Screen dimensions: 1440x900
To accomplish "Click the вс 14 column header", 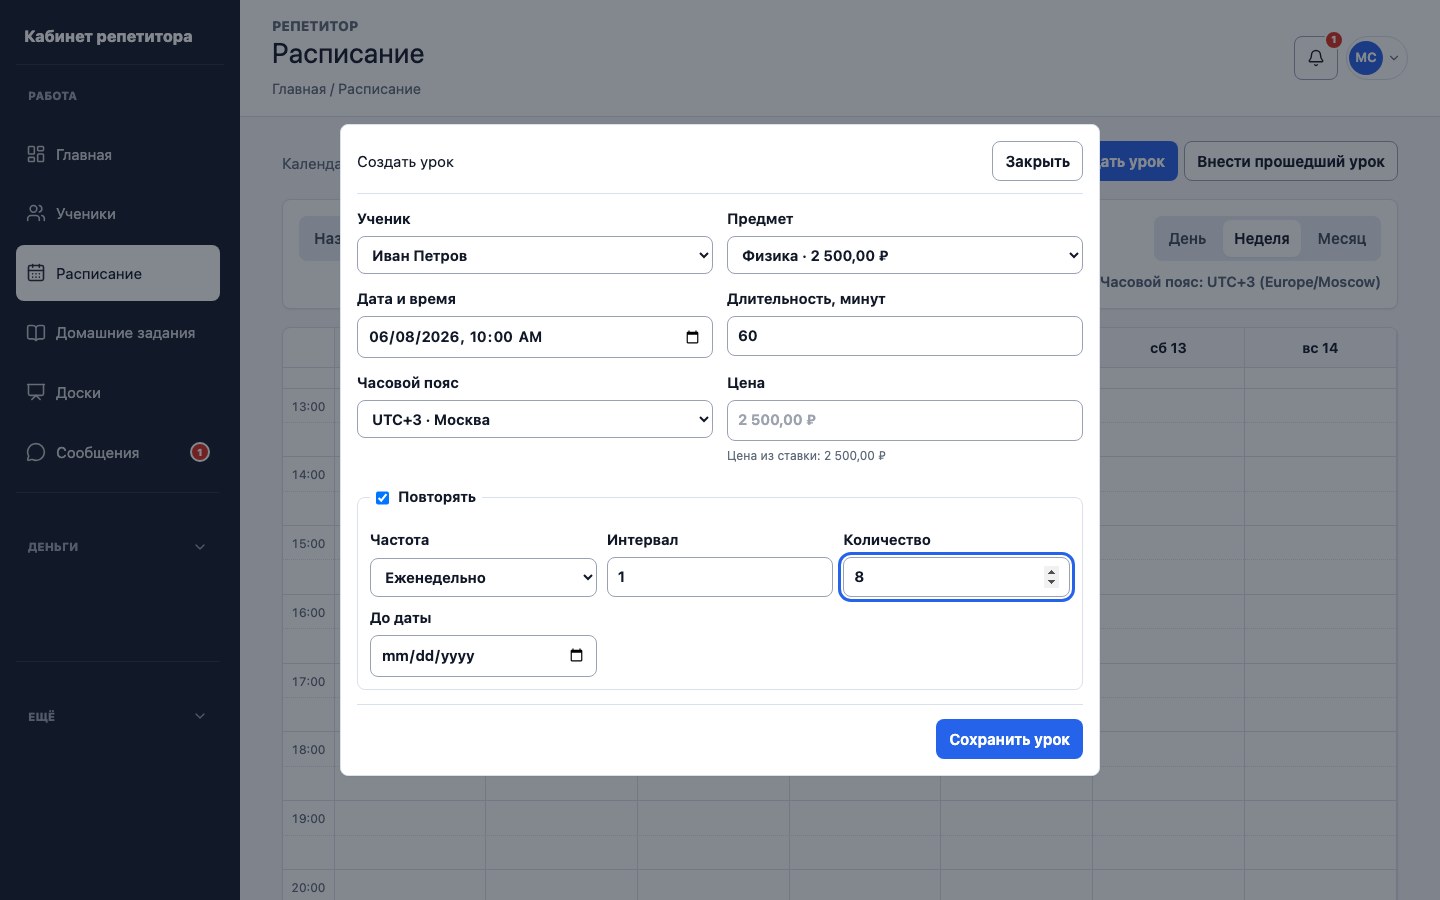I will click(1320, 348).
